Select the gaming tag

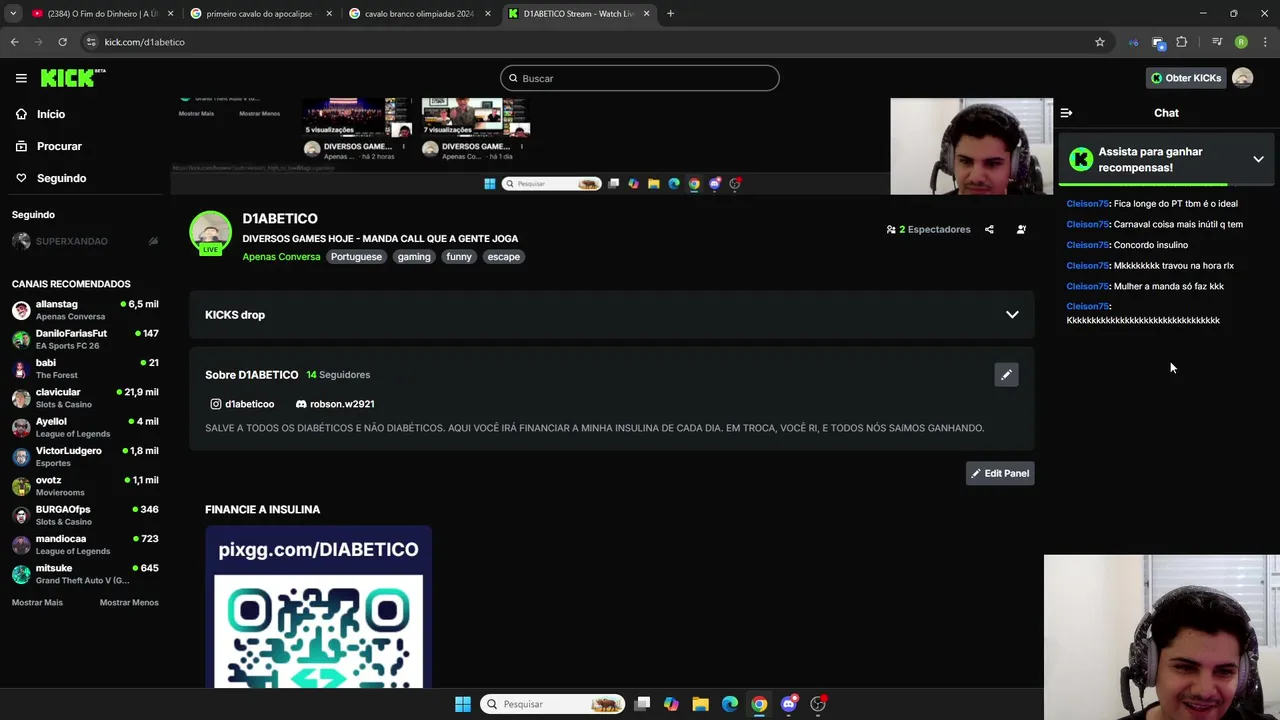click(413, 257)
